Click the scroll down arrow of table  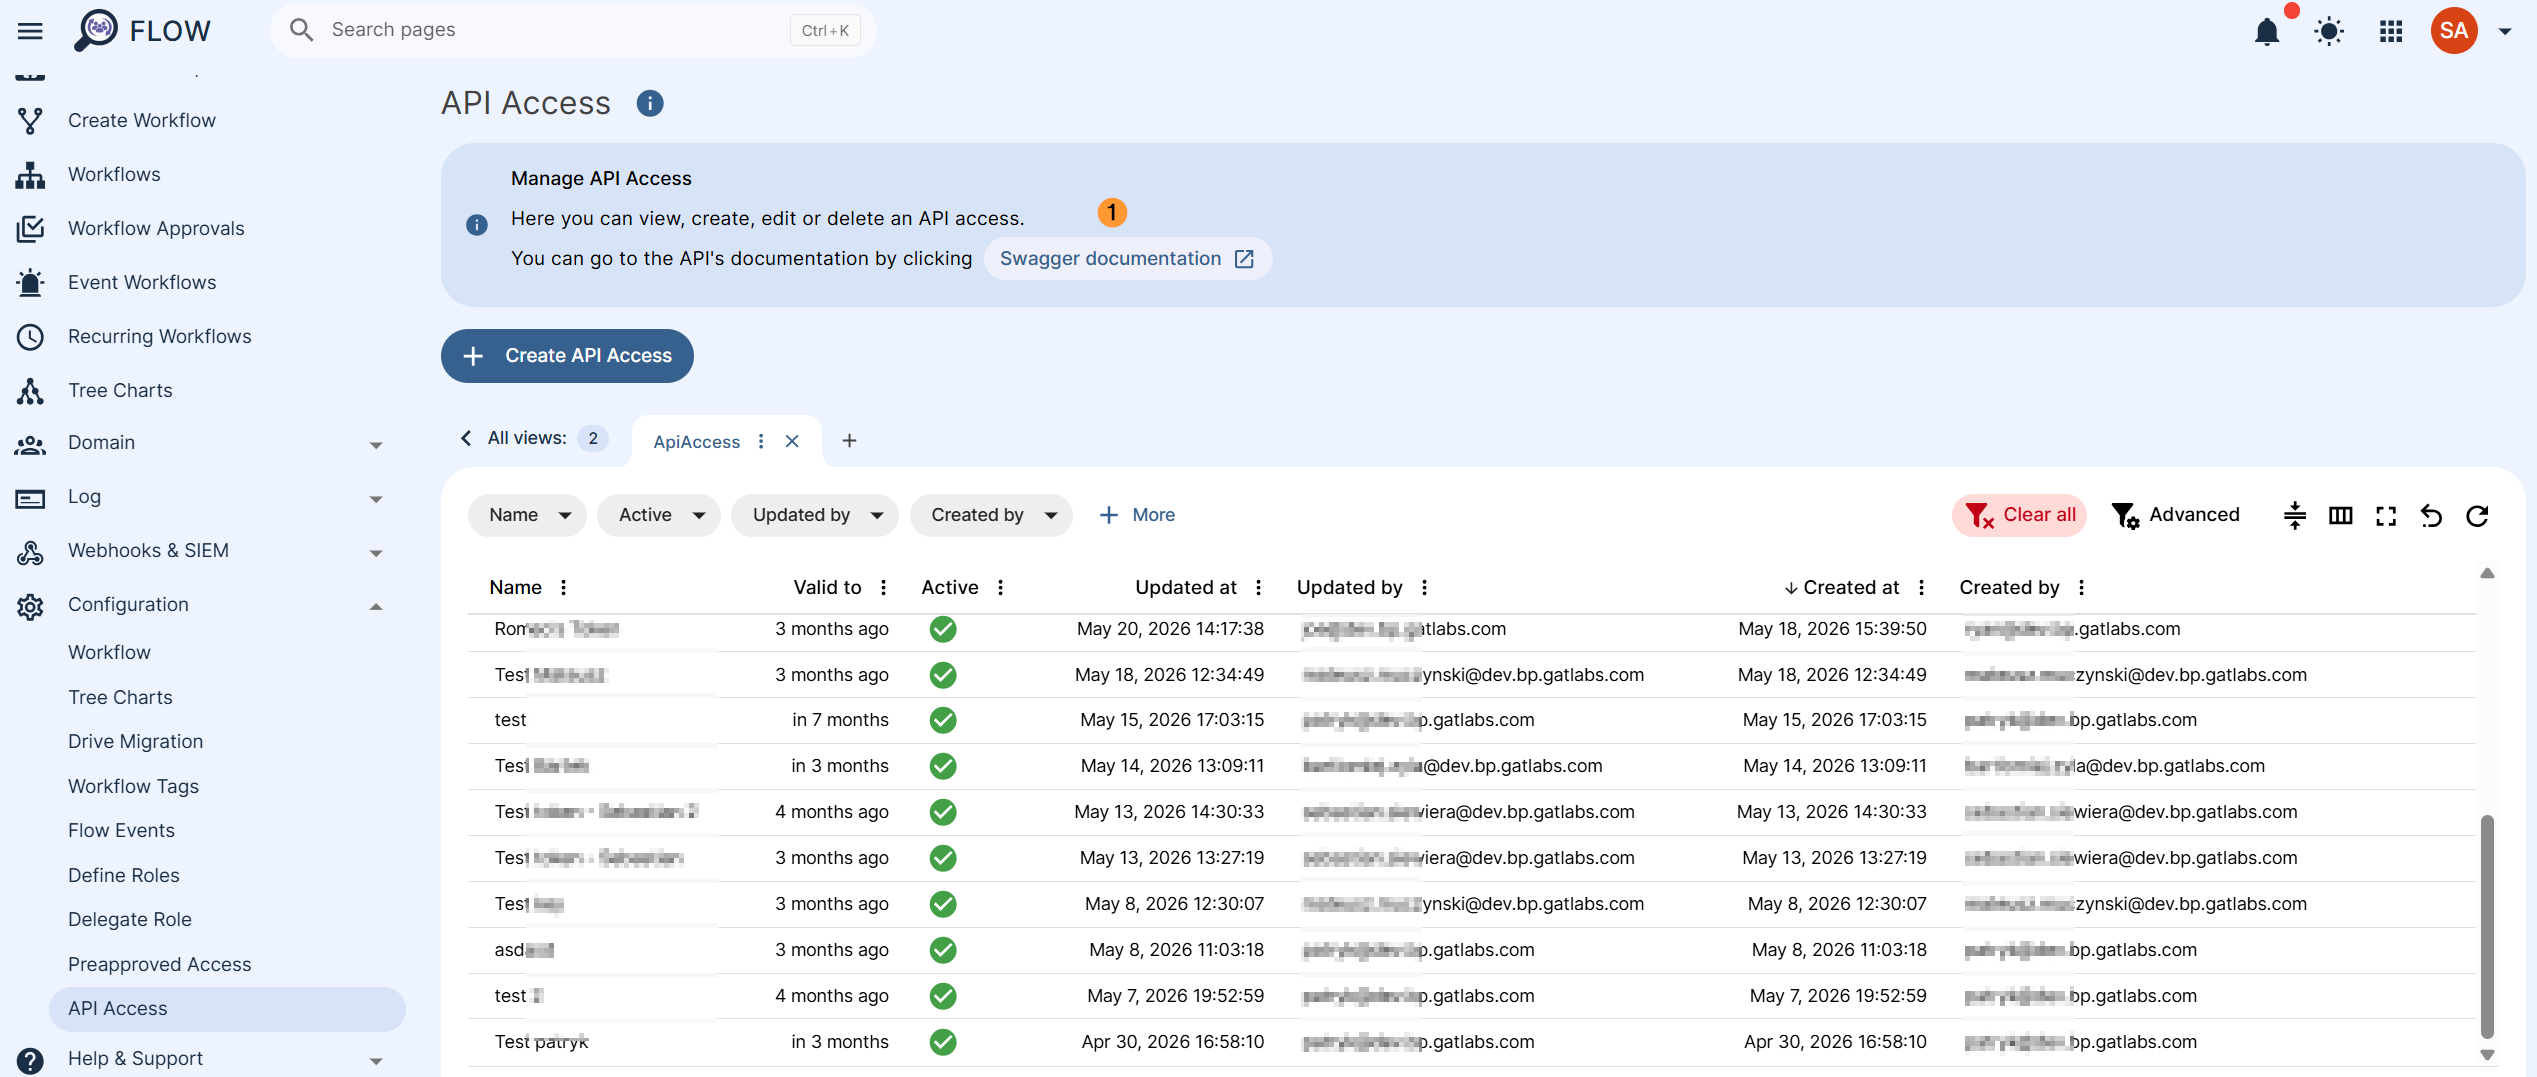coord(2487,1055)
